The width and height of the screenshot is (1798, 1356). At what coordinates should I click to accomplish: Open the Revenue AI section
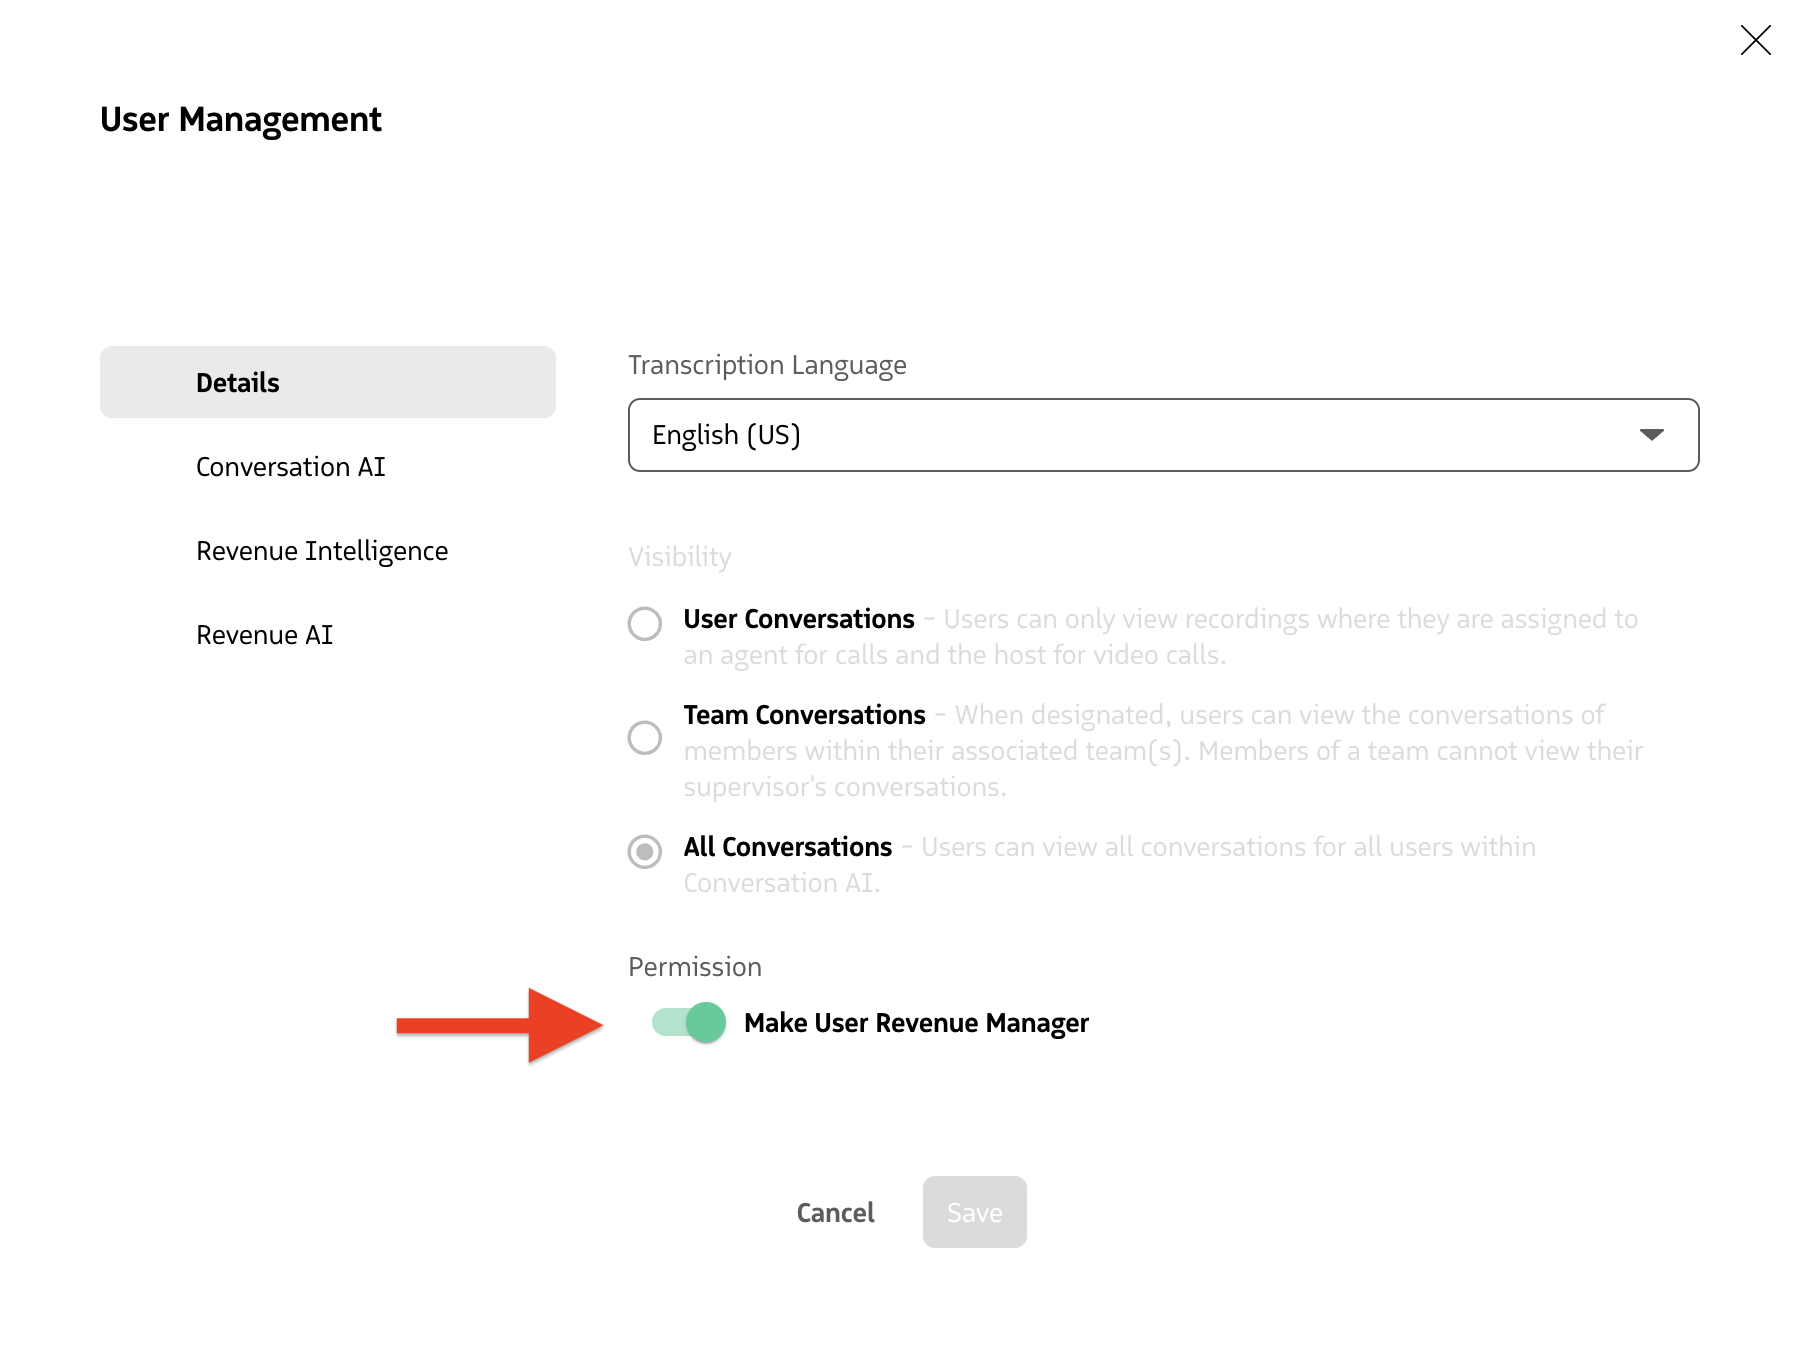click(x=263, y=633)
